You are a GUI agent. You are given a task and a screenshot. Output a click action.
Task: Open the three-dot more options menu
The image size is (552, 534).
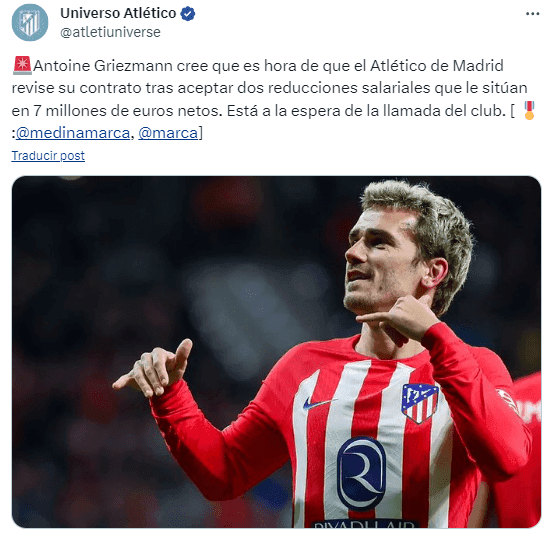tap(532, 14)
